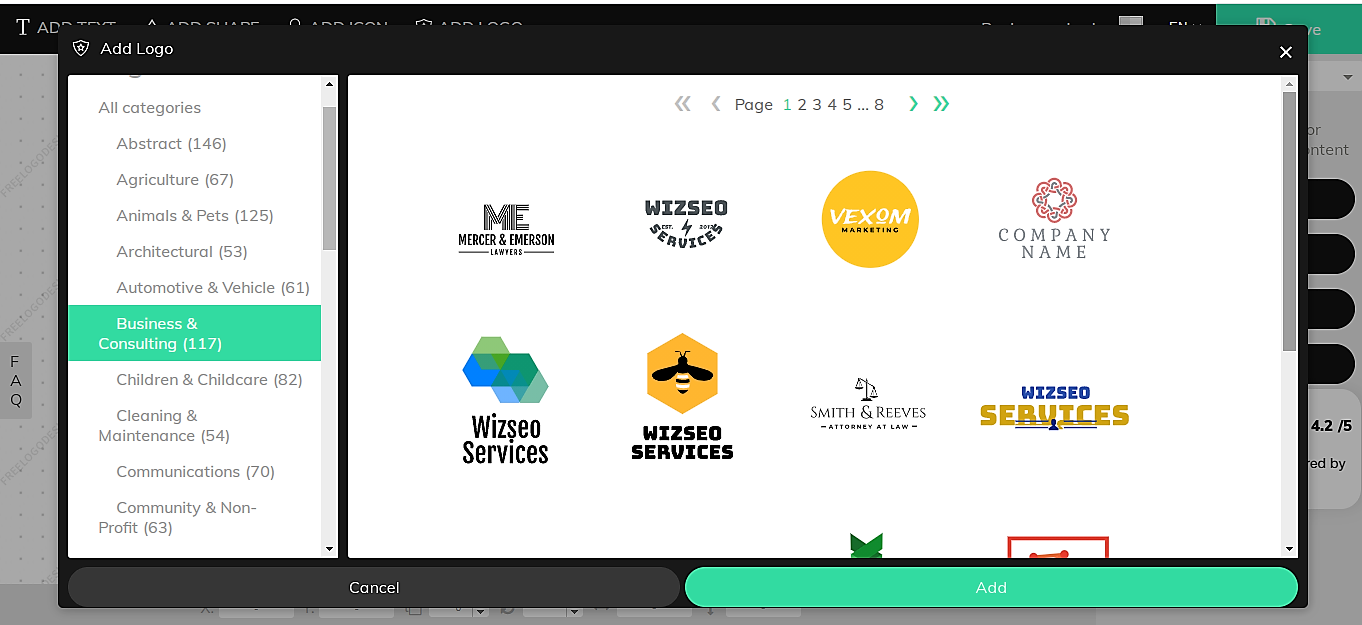Viewport: 1362px width, 625px height.
Task: Jump to first page double-chevron
Action: click(x=683, y=104)
